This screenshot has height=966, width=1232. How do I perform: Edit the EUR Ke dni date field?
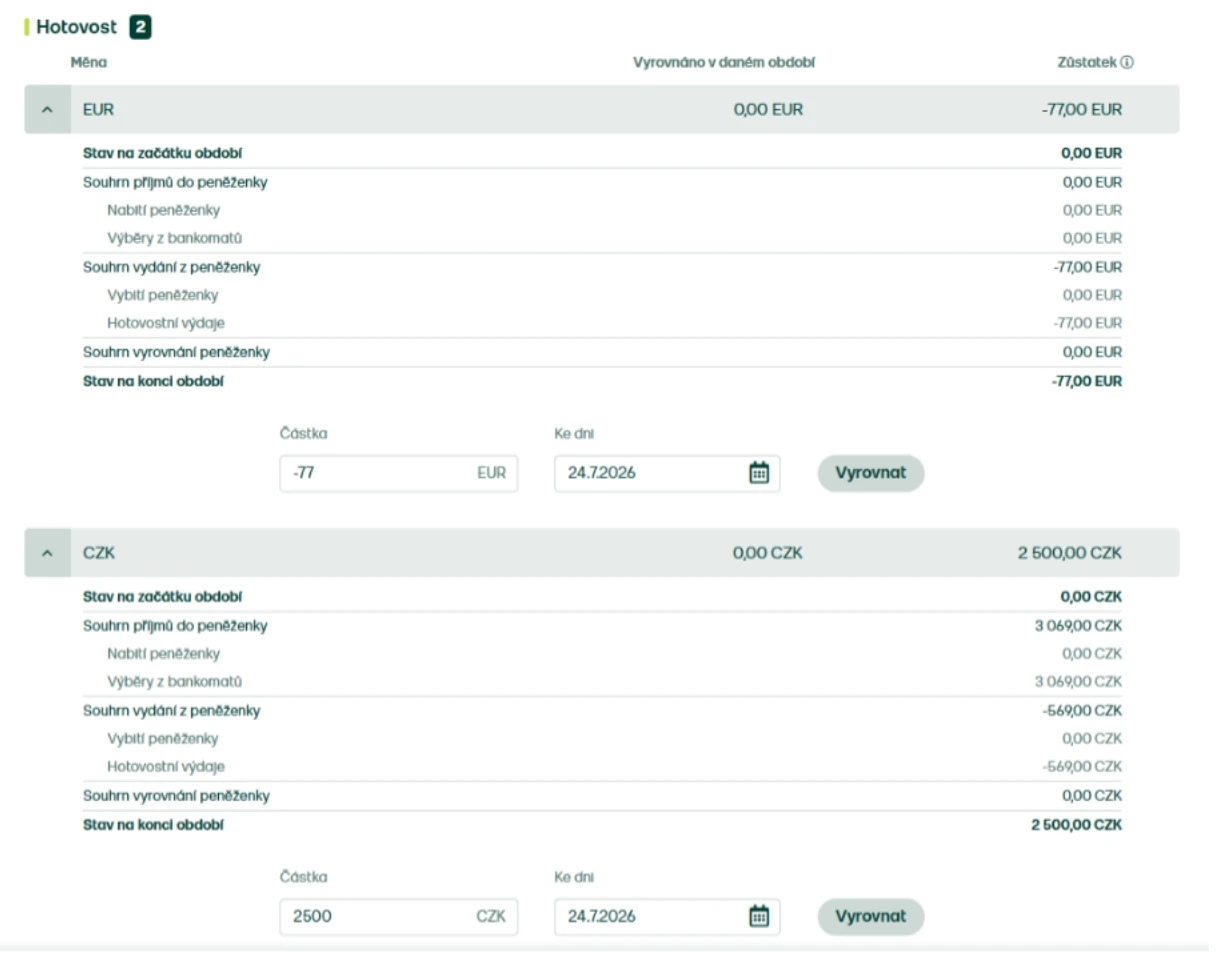point(667,473)
